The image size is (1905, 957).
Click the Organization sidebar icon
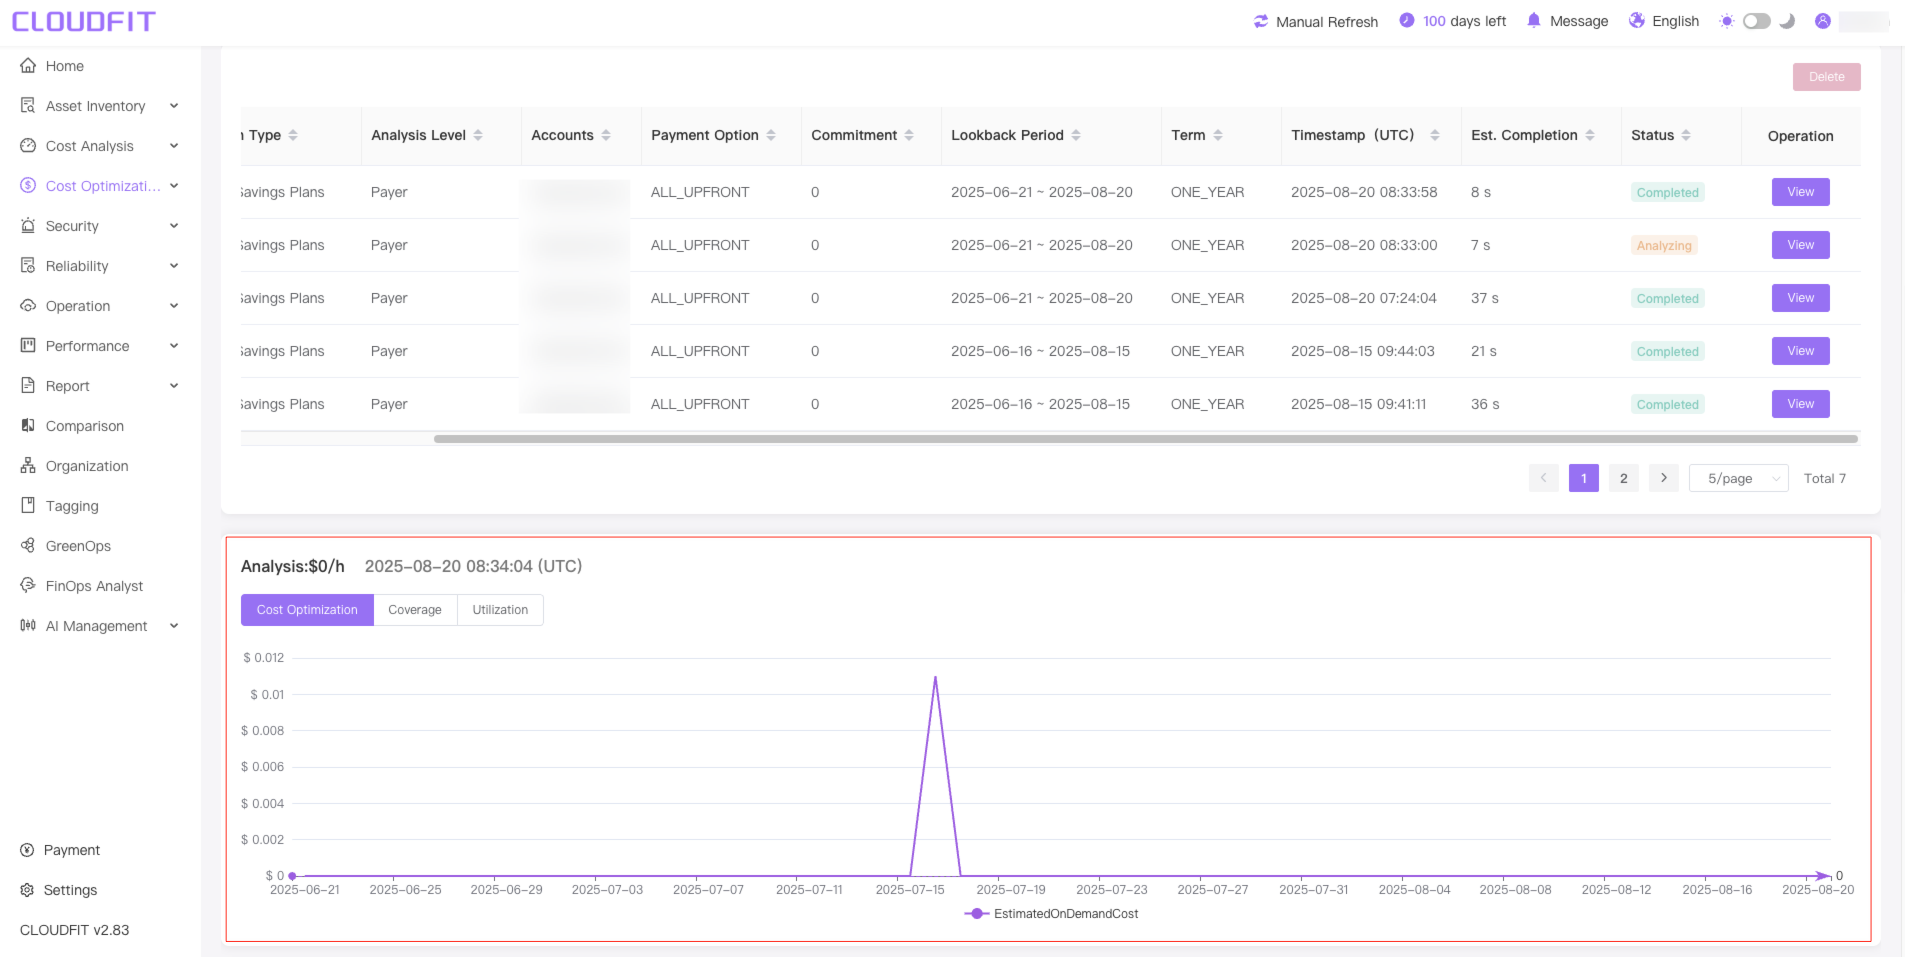[28, 466]
